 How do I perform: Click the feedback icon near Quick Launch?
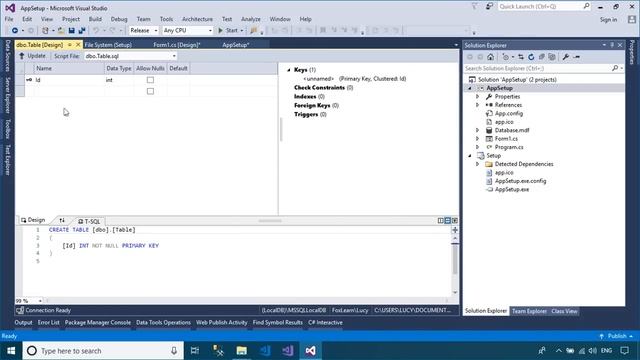489,6
